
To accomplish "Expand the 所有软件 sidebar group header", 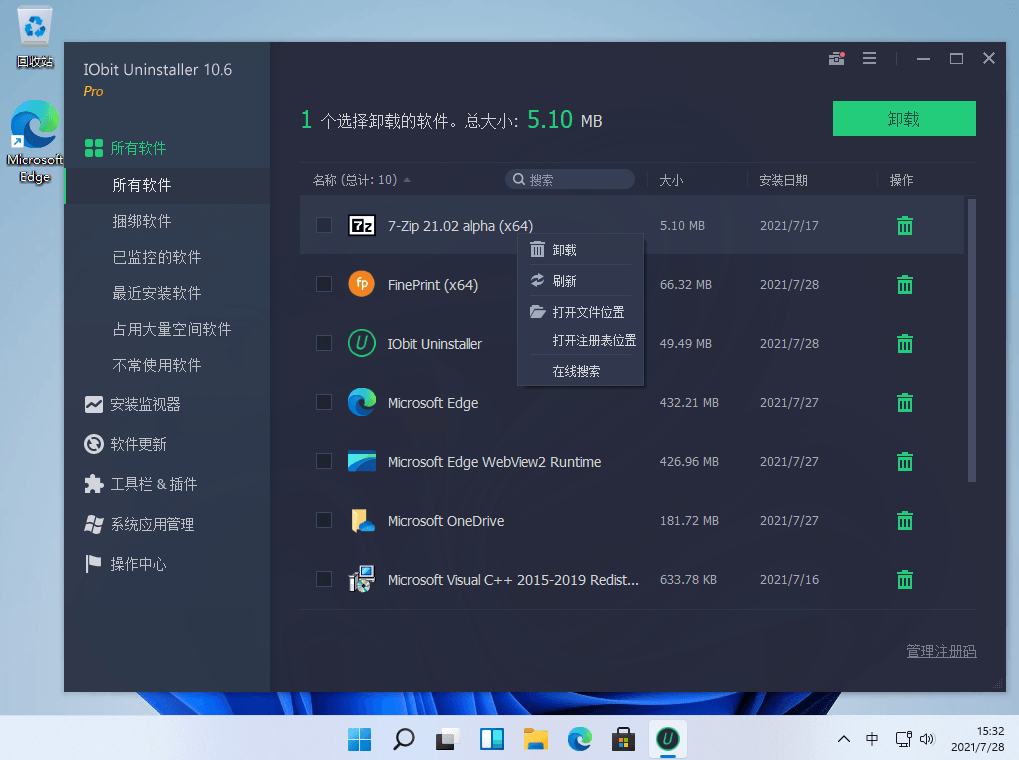I will (125, 148).
